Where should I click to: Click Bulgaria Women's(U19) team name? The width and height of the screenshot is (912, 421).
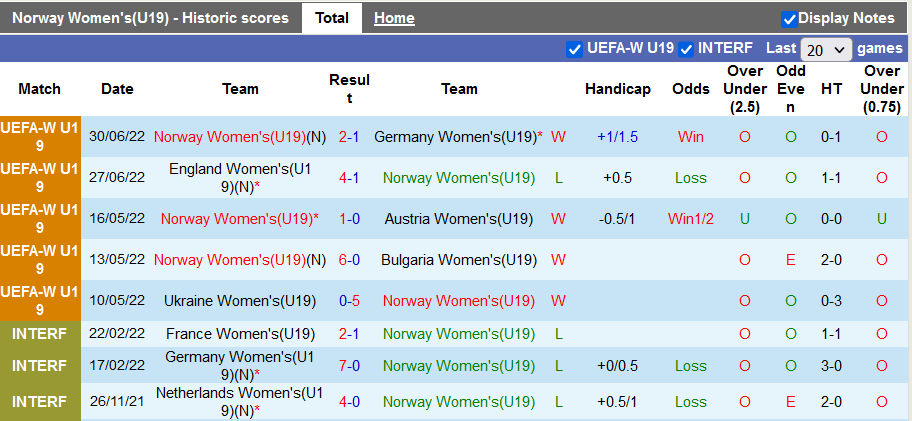point(459,260)
